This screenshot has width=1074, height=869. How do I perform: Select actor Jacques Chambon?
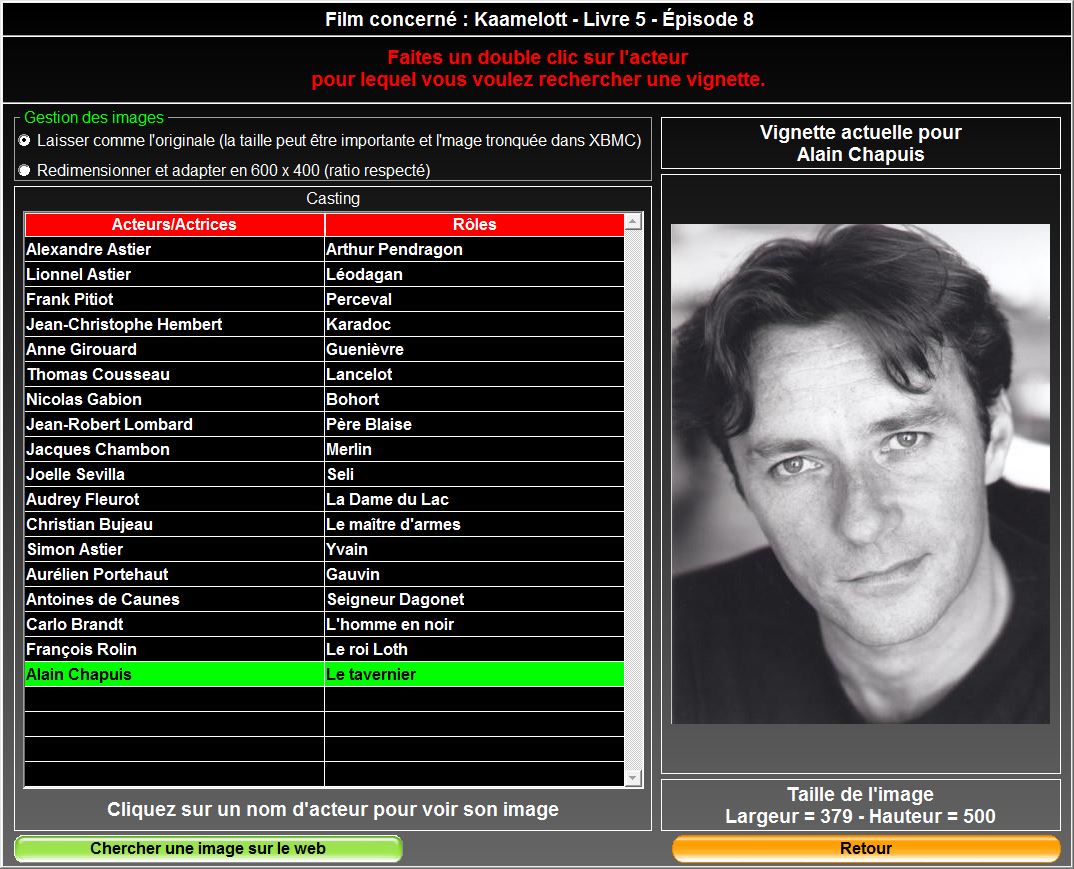pyautogui.click(x=174, y=449)
